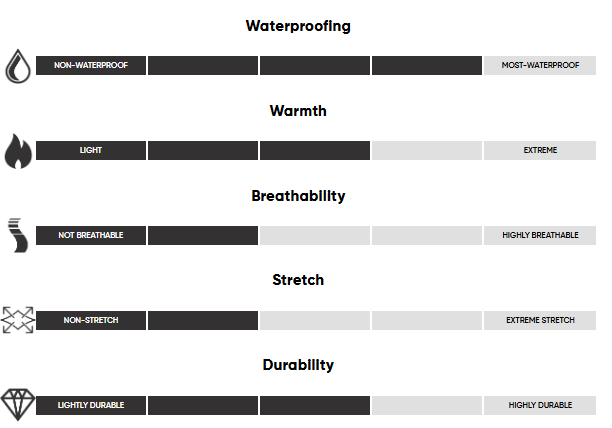
Task: Click the four-arrow stretch icon
Action: click(18, 320)
